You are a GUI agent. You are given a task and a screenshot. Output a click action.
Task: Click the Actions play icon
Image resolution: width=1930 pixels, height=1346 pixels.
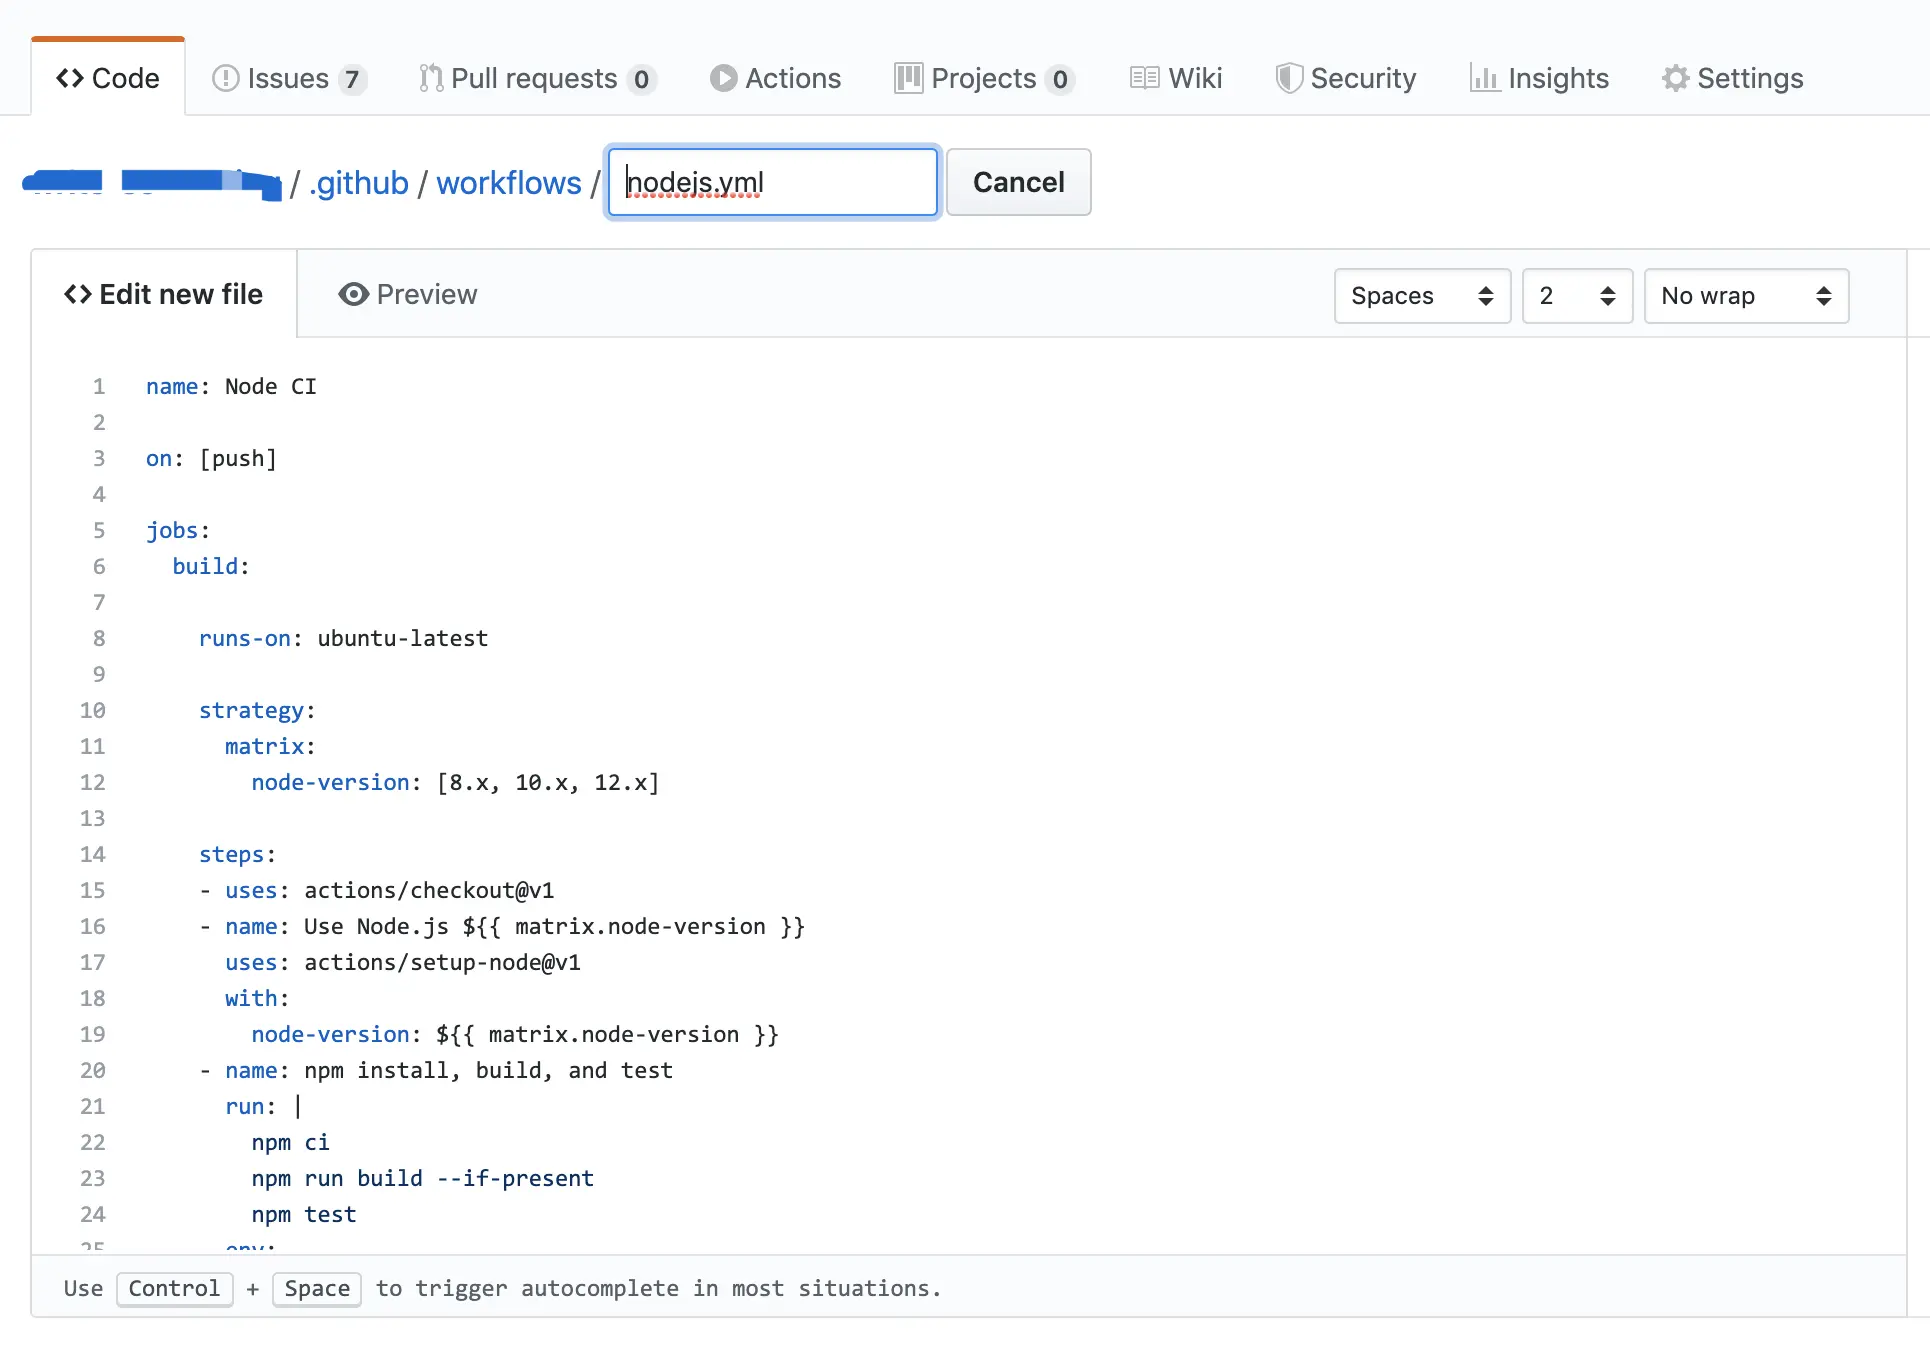[x=723, y=78]
